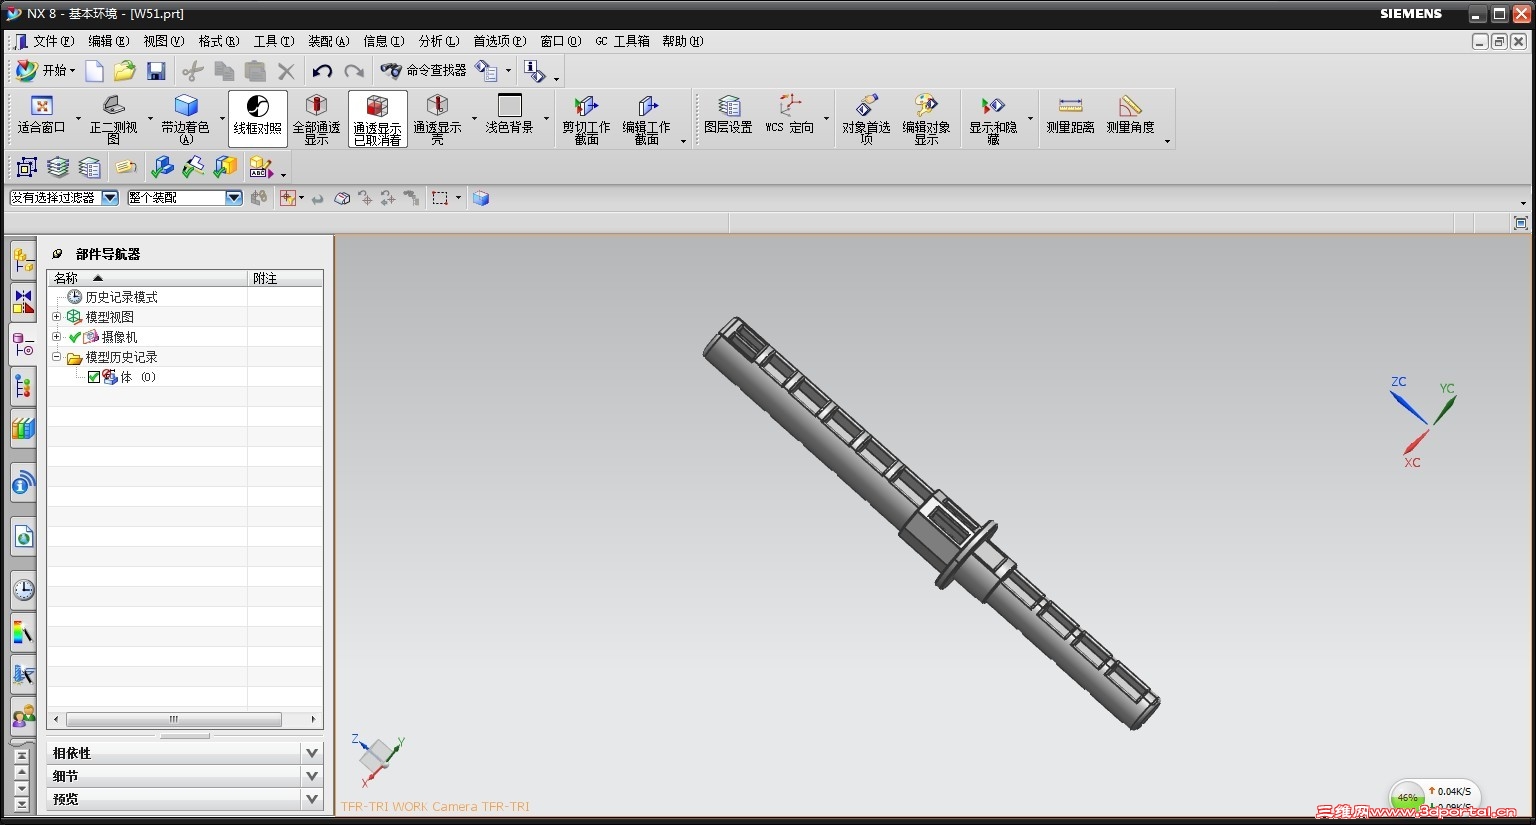The image size is (1536, 825).
Task: Open the 带边着色 rendering style dropdown arrow
Action: 222,118
